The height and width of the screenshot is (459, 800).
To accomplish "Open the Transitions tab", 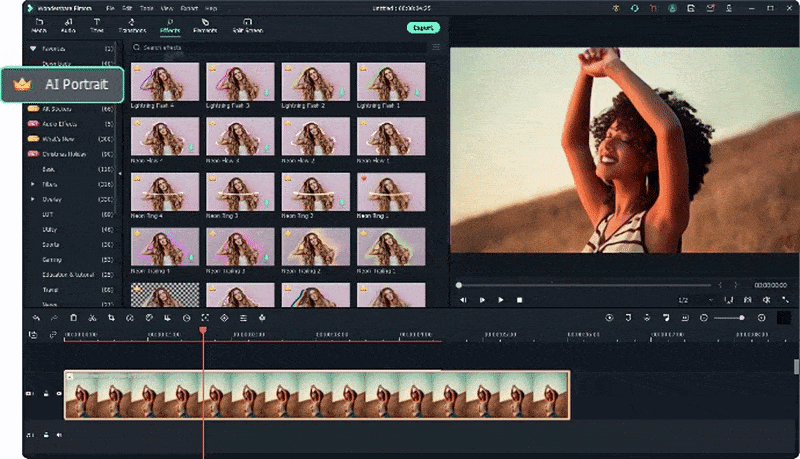I will [x=132, y=26].
